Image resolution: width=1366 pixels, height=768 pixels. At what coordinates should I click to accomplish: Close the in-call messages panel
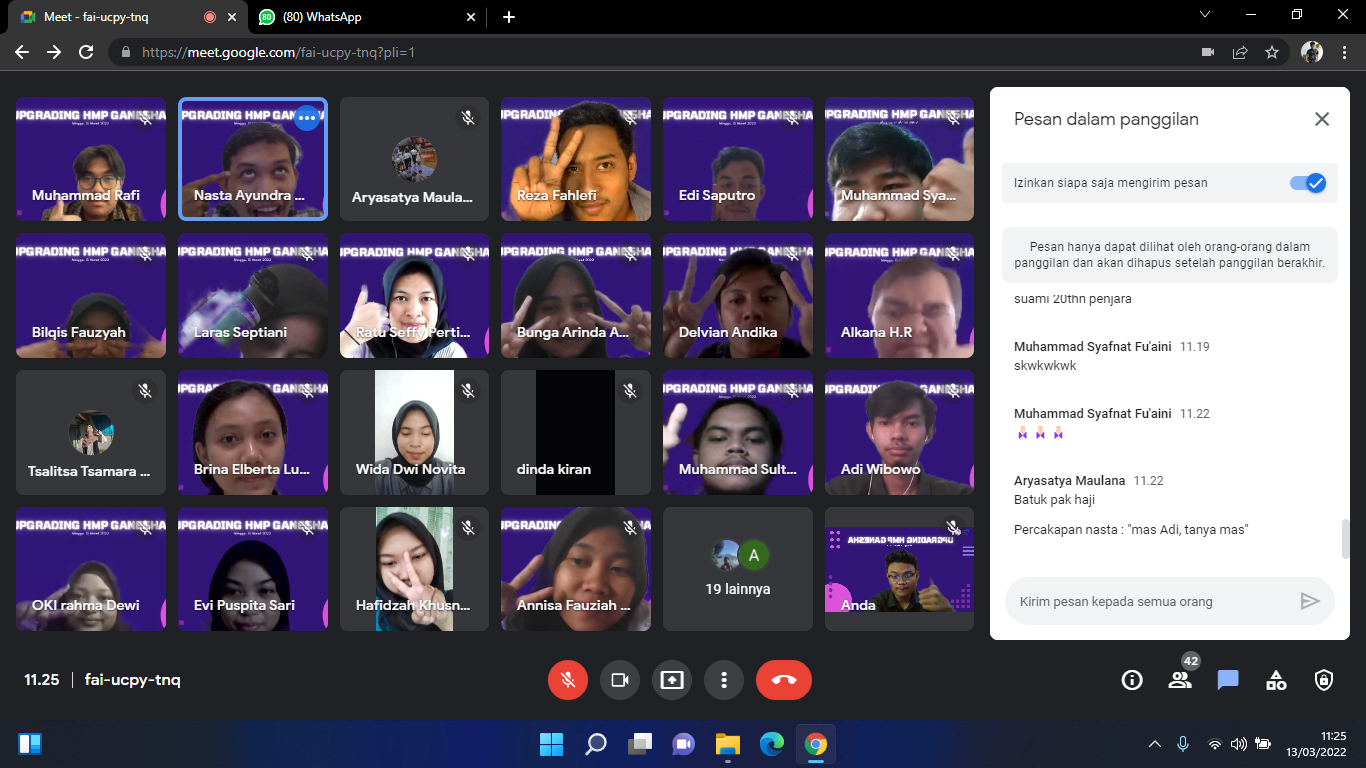(x=1322, y=119)
